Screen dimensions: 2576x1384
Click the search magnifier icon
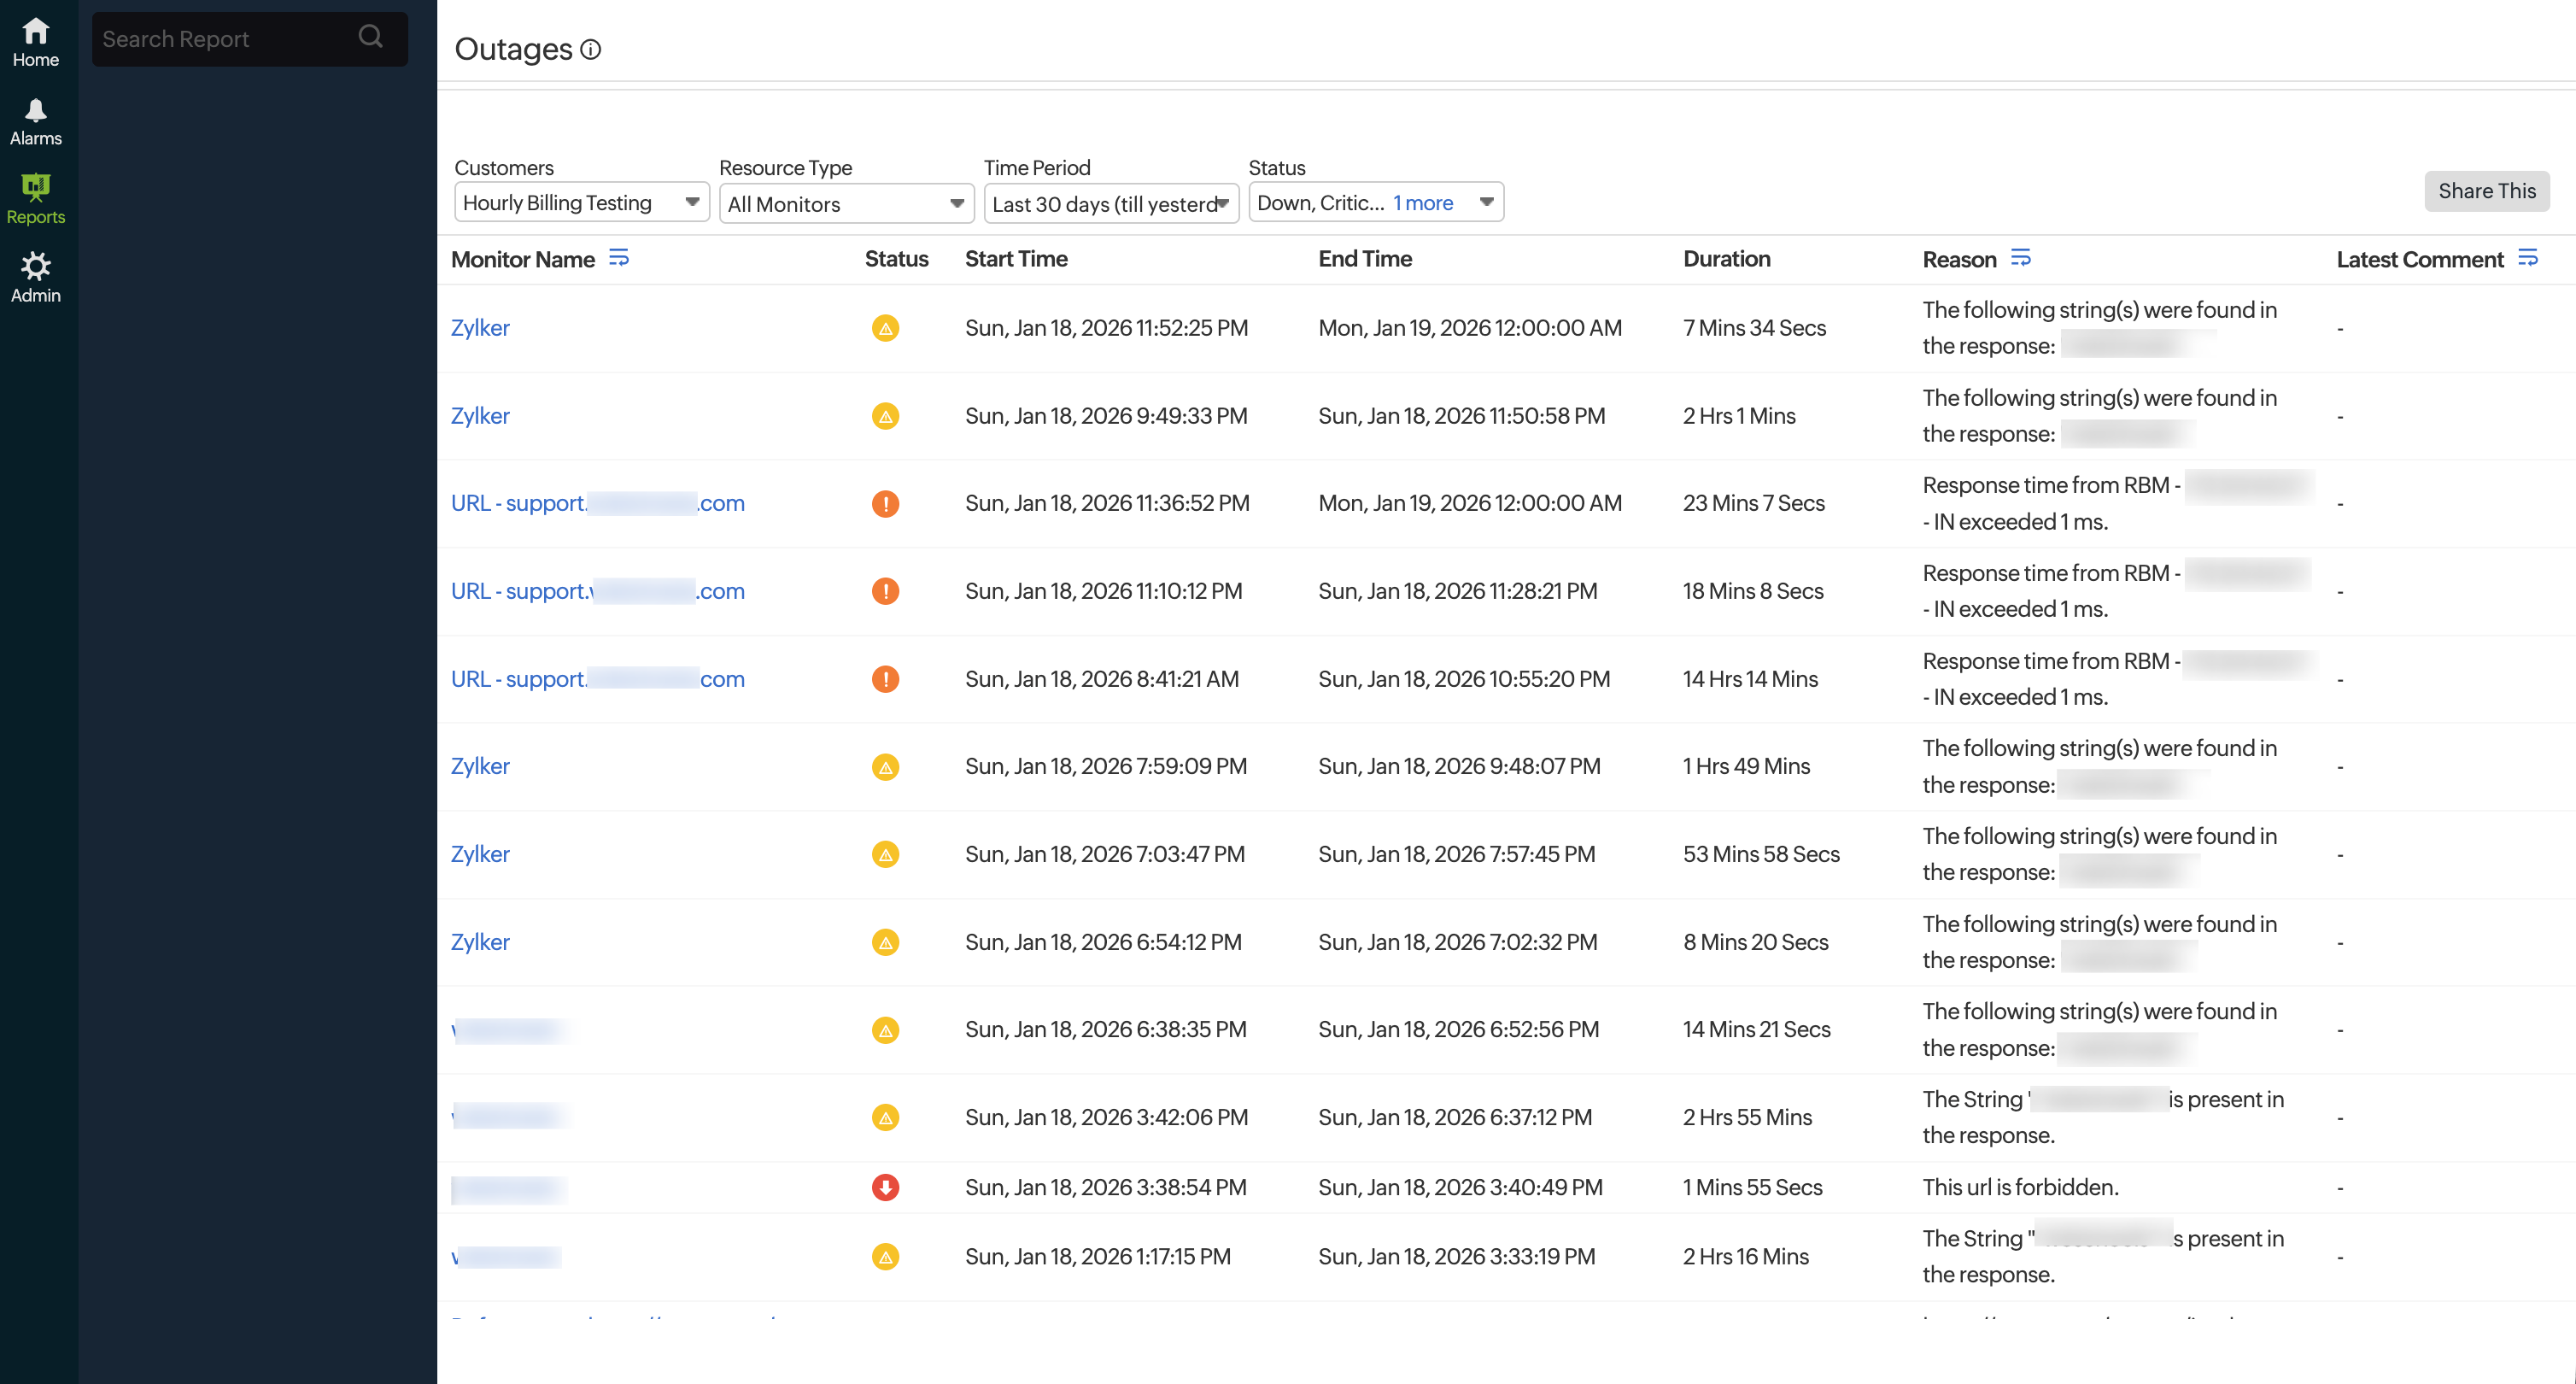(x=371, y=37)
